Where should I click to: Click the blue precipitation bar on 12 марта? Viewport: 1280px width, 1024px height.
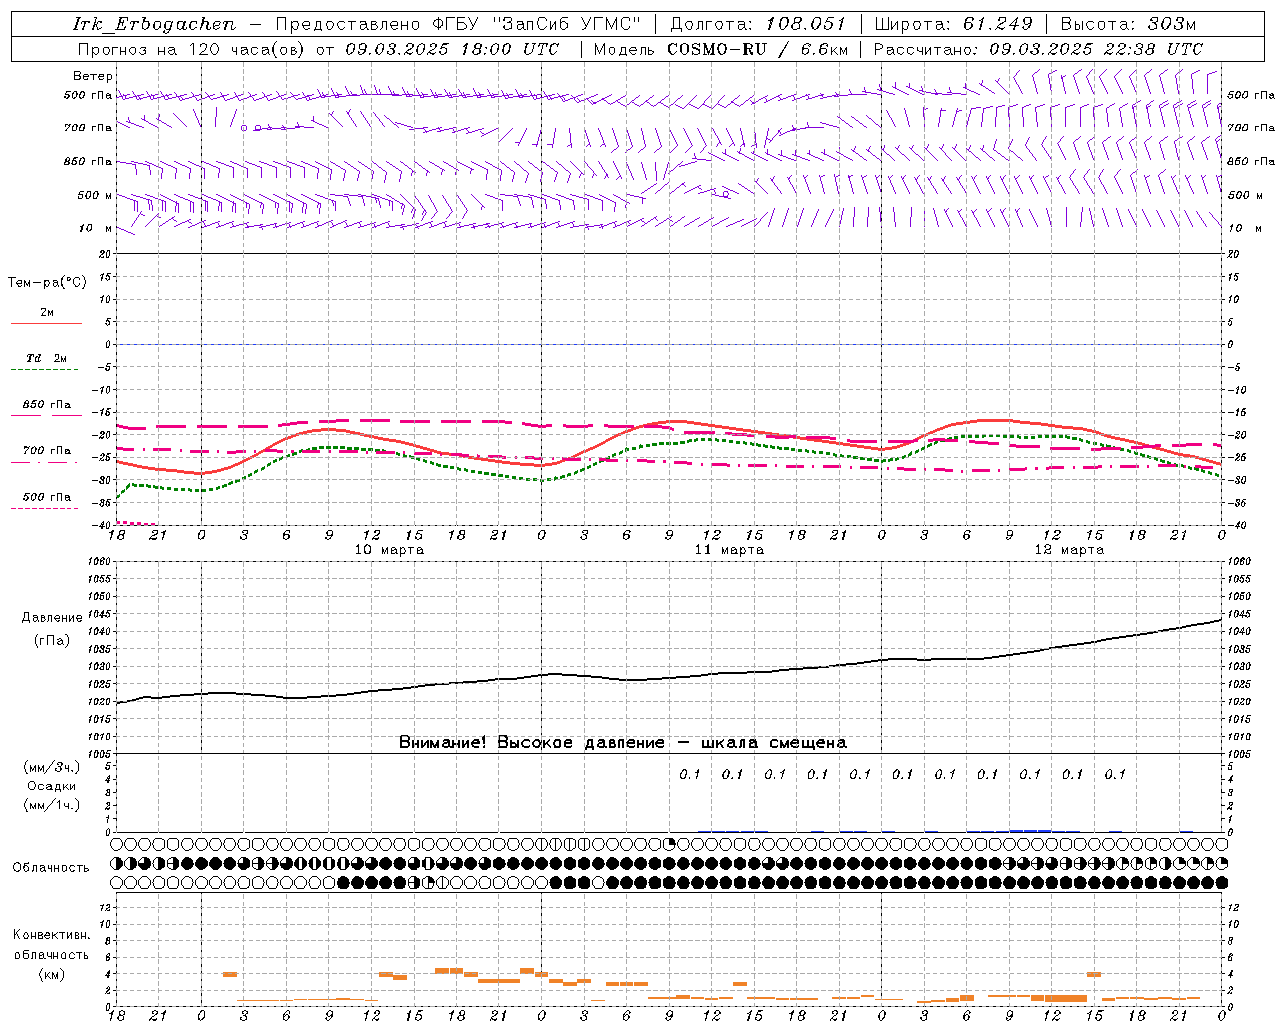(1030, 830)
